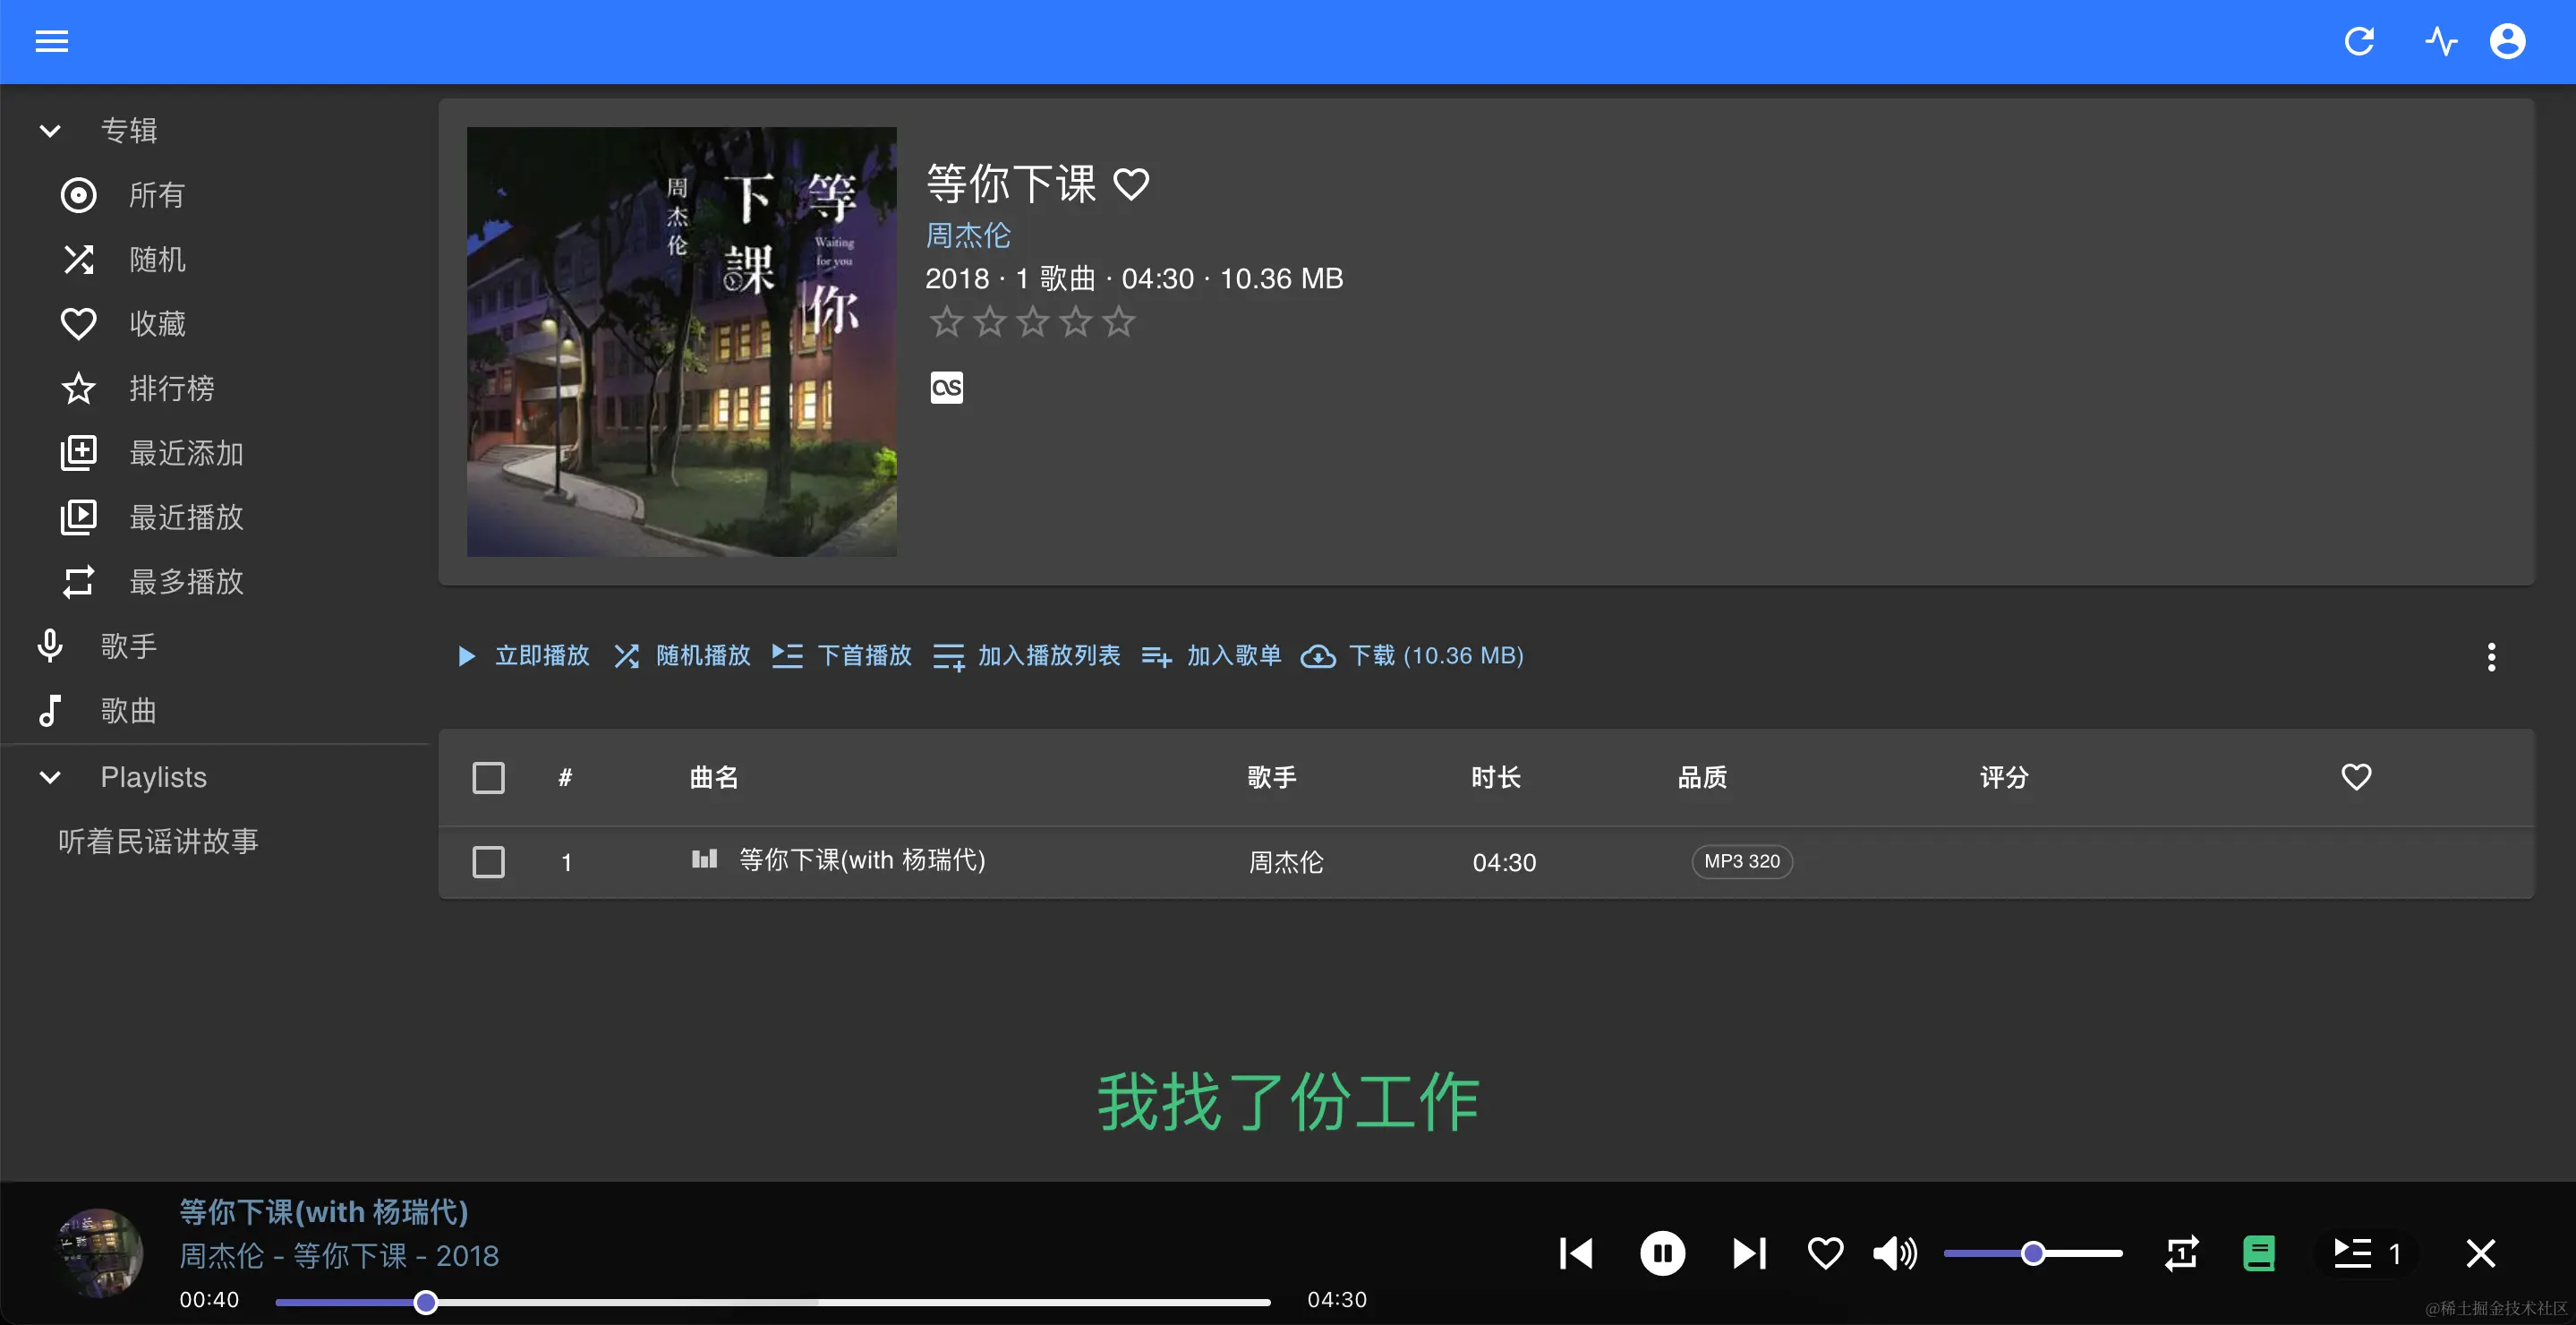Pause the current song

(1662, 1253)
